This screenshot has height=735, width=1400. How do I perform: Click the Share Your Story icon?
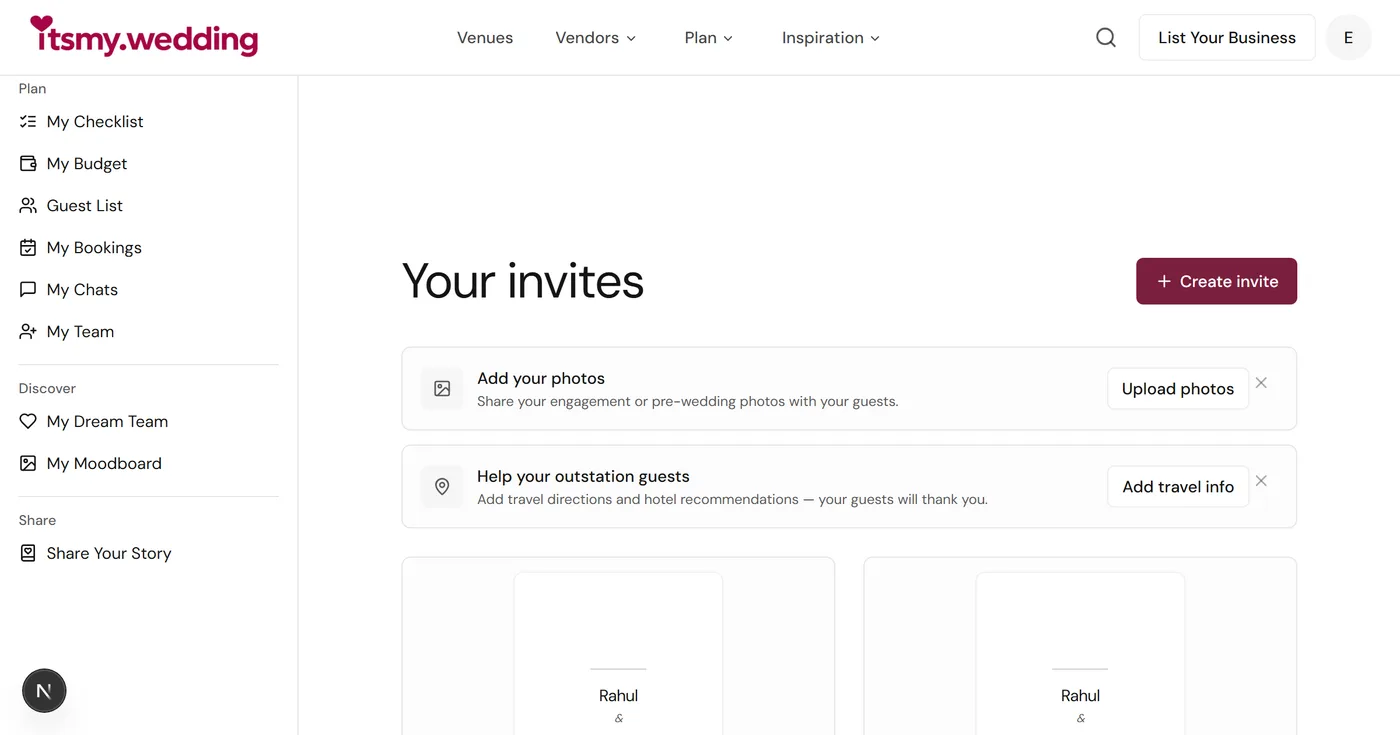pyautogui.click(x=28, y=554)
